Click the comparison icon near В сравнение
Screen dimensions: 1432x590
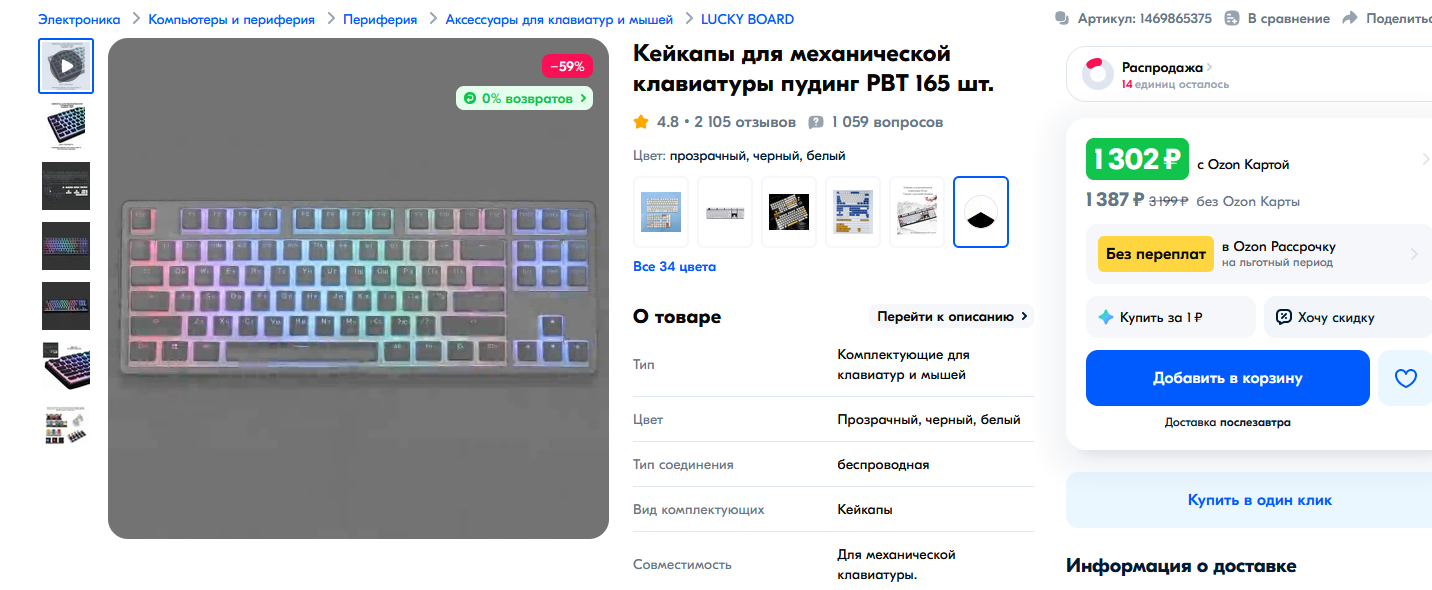tap(1232, 18)
